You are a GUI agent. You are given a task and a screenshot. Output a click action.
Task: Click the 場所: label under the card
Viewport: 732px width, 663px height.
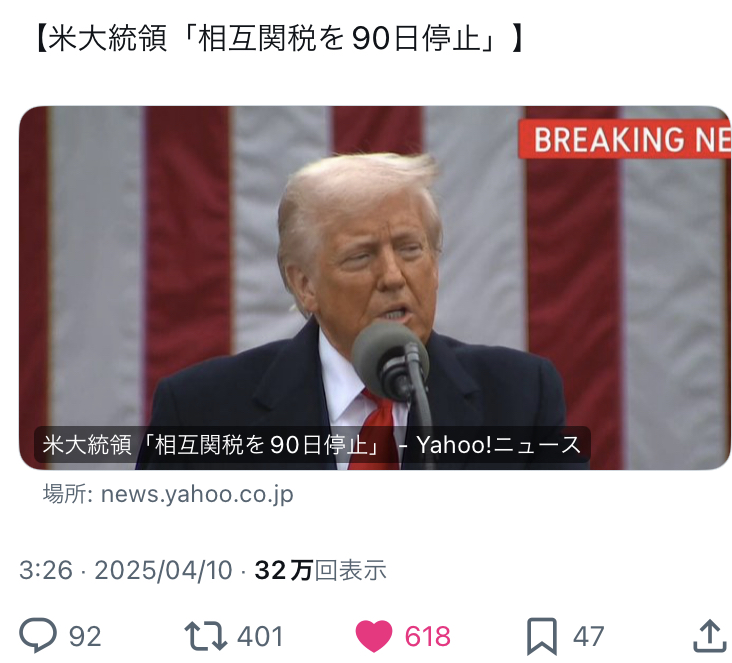[68, 494]
